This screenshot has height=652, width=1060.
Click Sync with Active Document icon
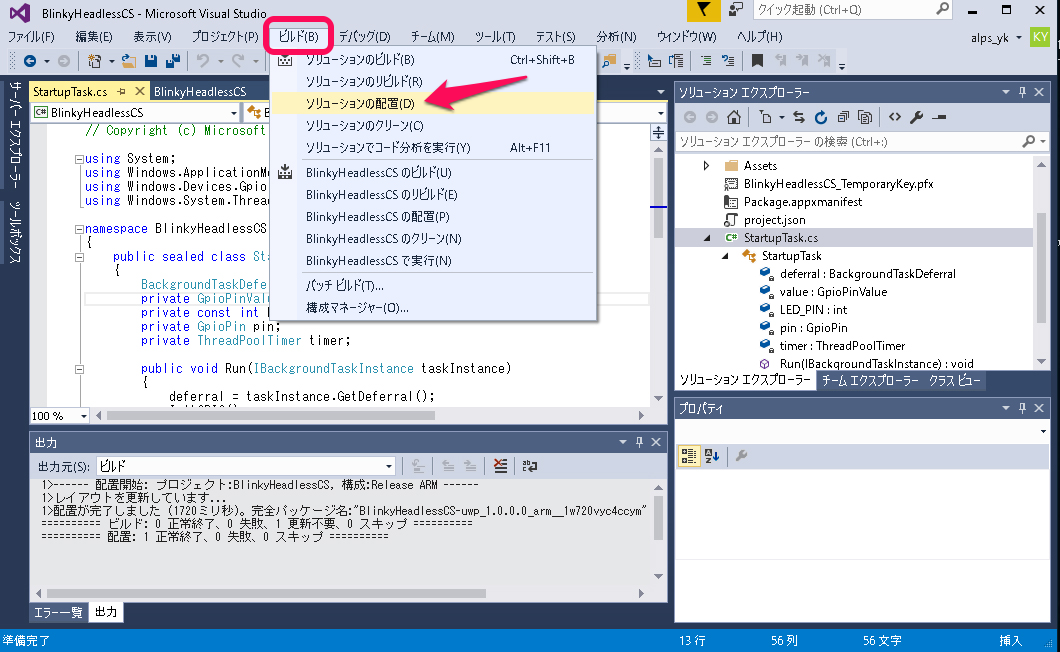coord(799,117)
